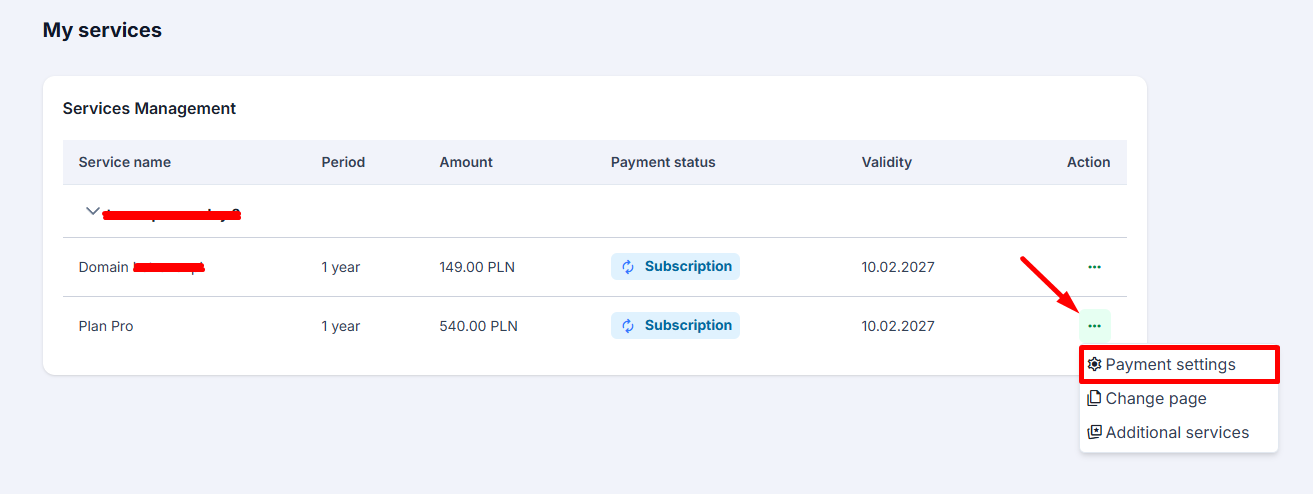Image resolution: width=1313 pixels, height=494 pixels.
Task: Click the refresh icon in the Domain Subscription badge
Action: point(628,267)
